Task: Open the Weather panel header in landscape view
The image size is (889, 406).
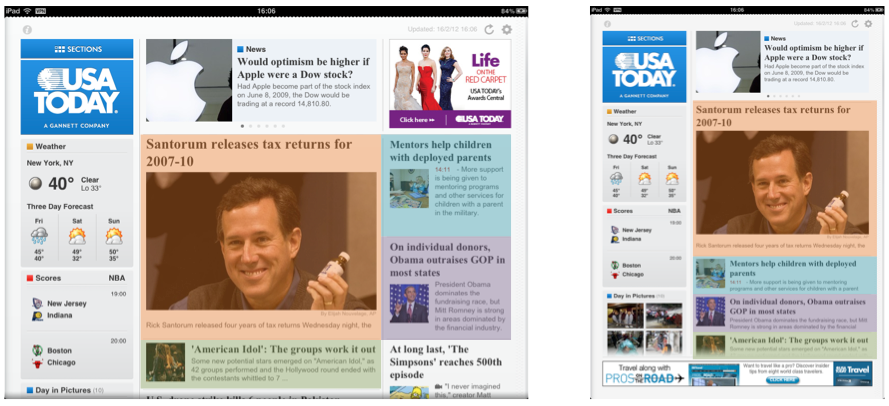Action: (x=77, y=146)
